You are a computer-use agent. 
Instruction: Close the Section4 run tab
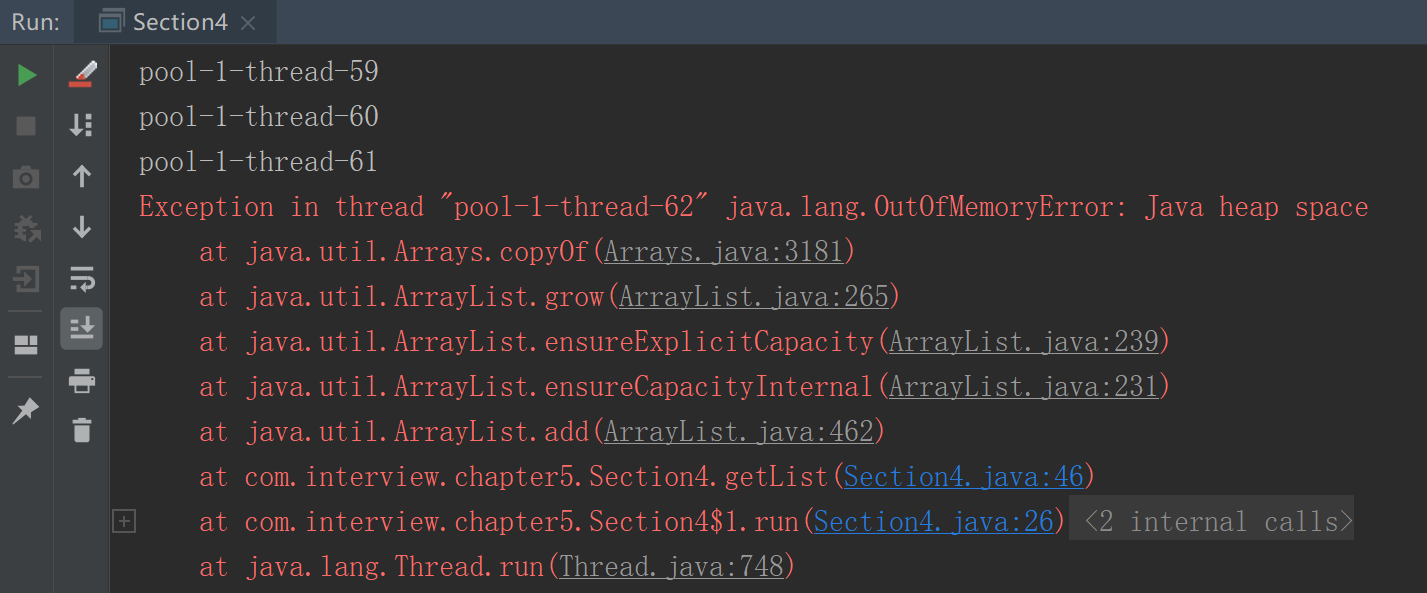tap(249, 23)
